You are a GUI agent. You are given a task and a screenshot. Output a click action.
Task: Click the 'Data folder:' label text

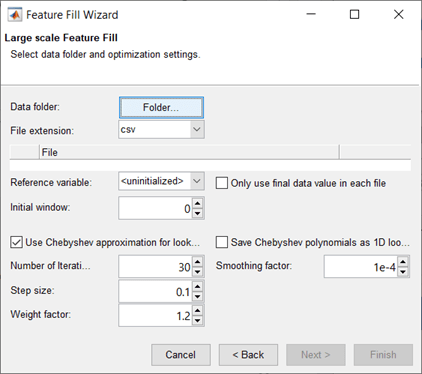coord(35,107)
